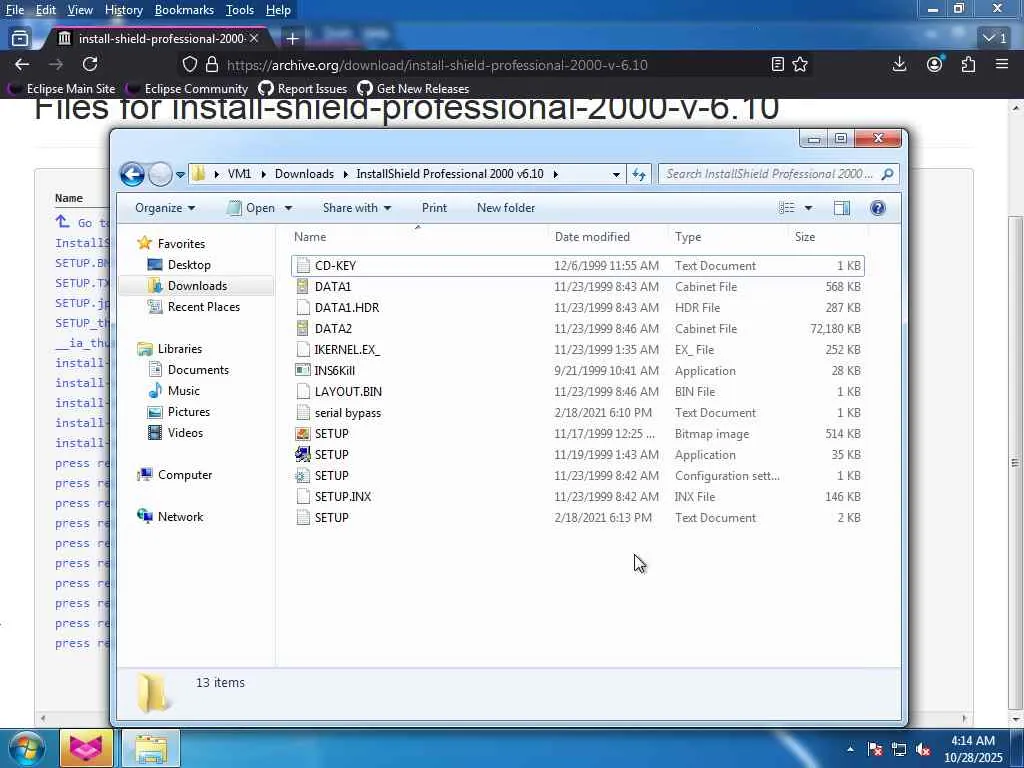Click the Explorer Help question mark icon
Image resolution: width=1024 pixels, height=768 pixels.
pyautogui.click(x=878, y=208)
